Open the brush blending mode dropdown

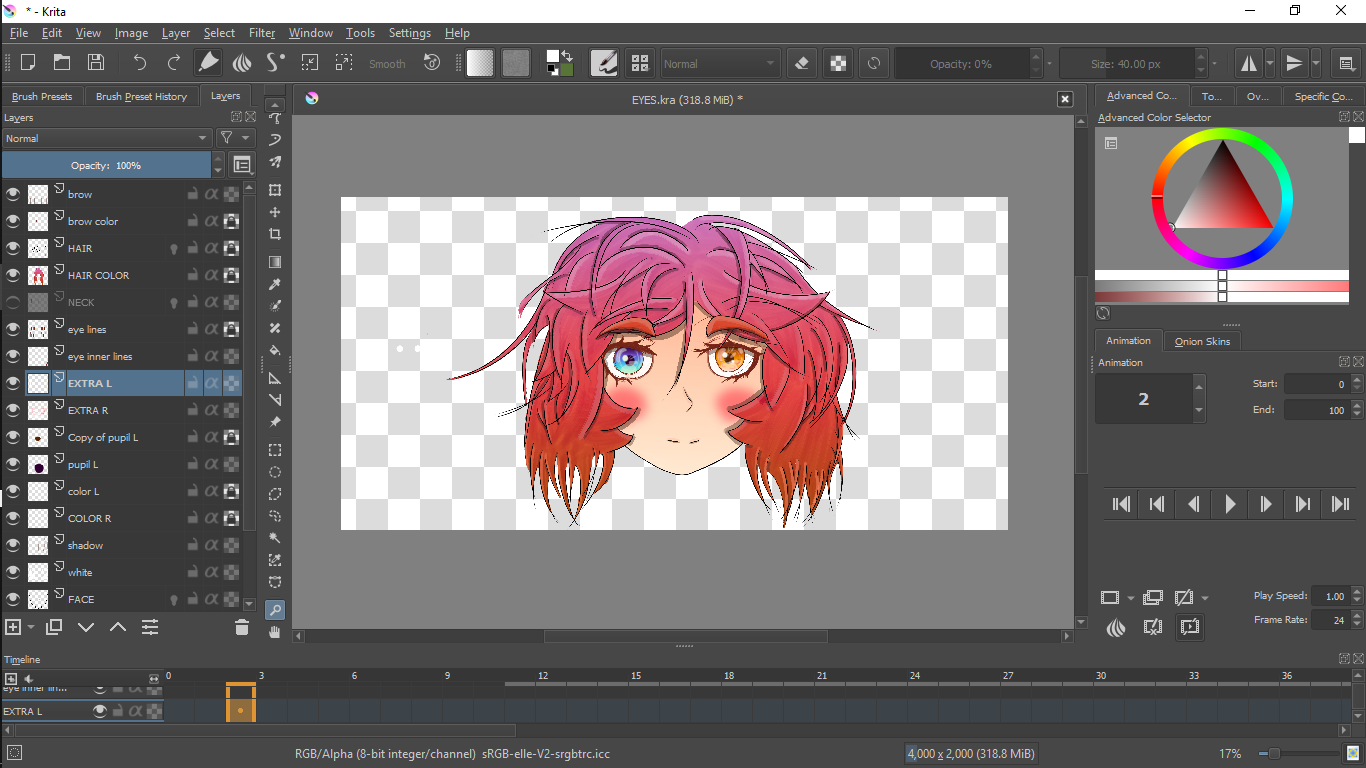point(720,63)
